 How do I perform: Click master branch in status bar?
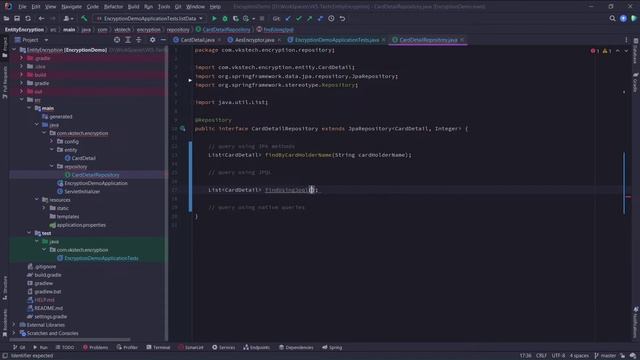click(x=605, y=356)
